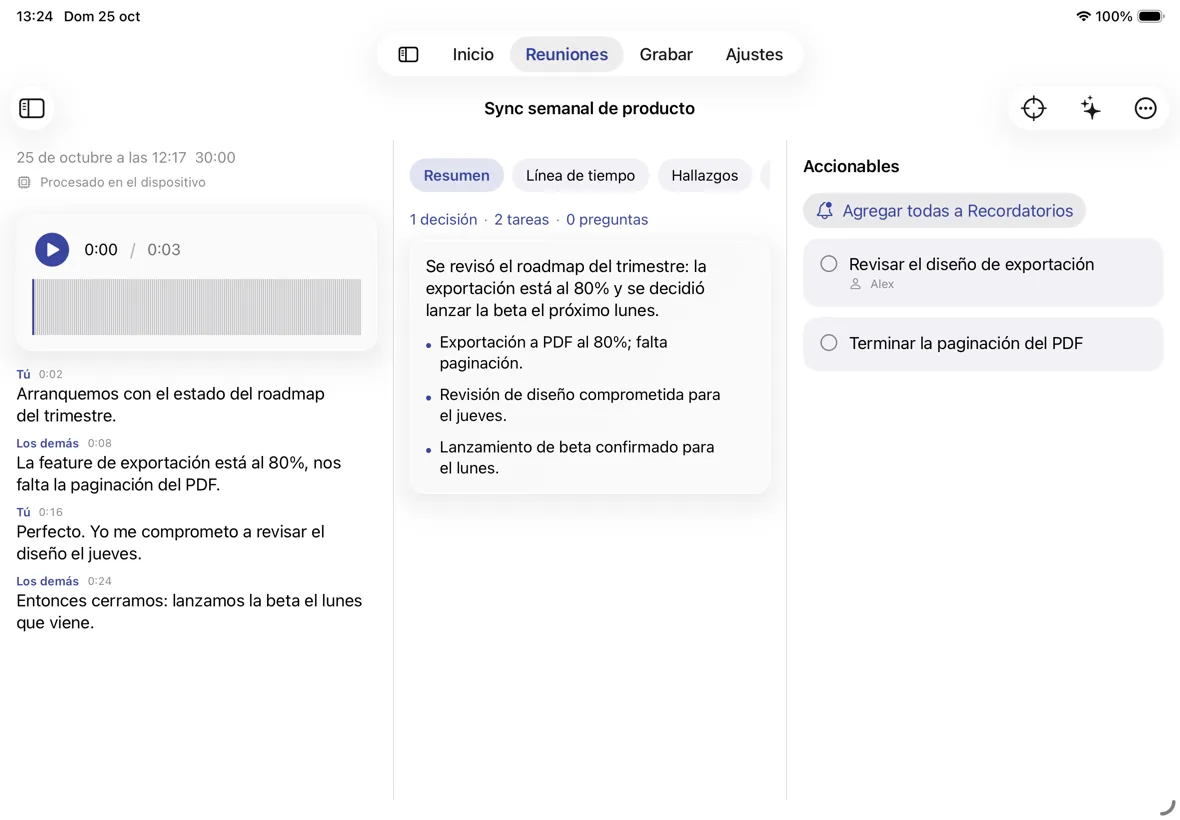Open the Grabar tab
This screenshot has width=1180, height=820.
click(666, 54)
